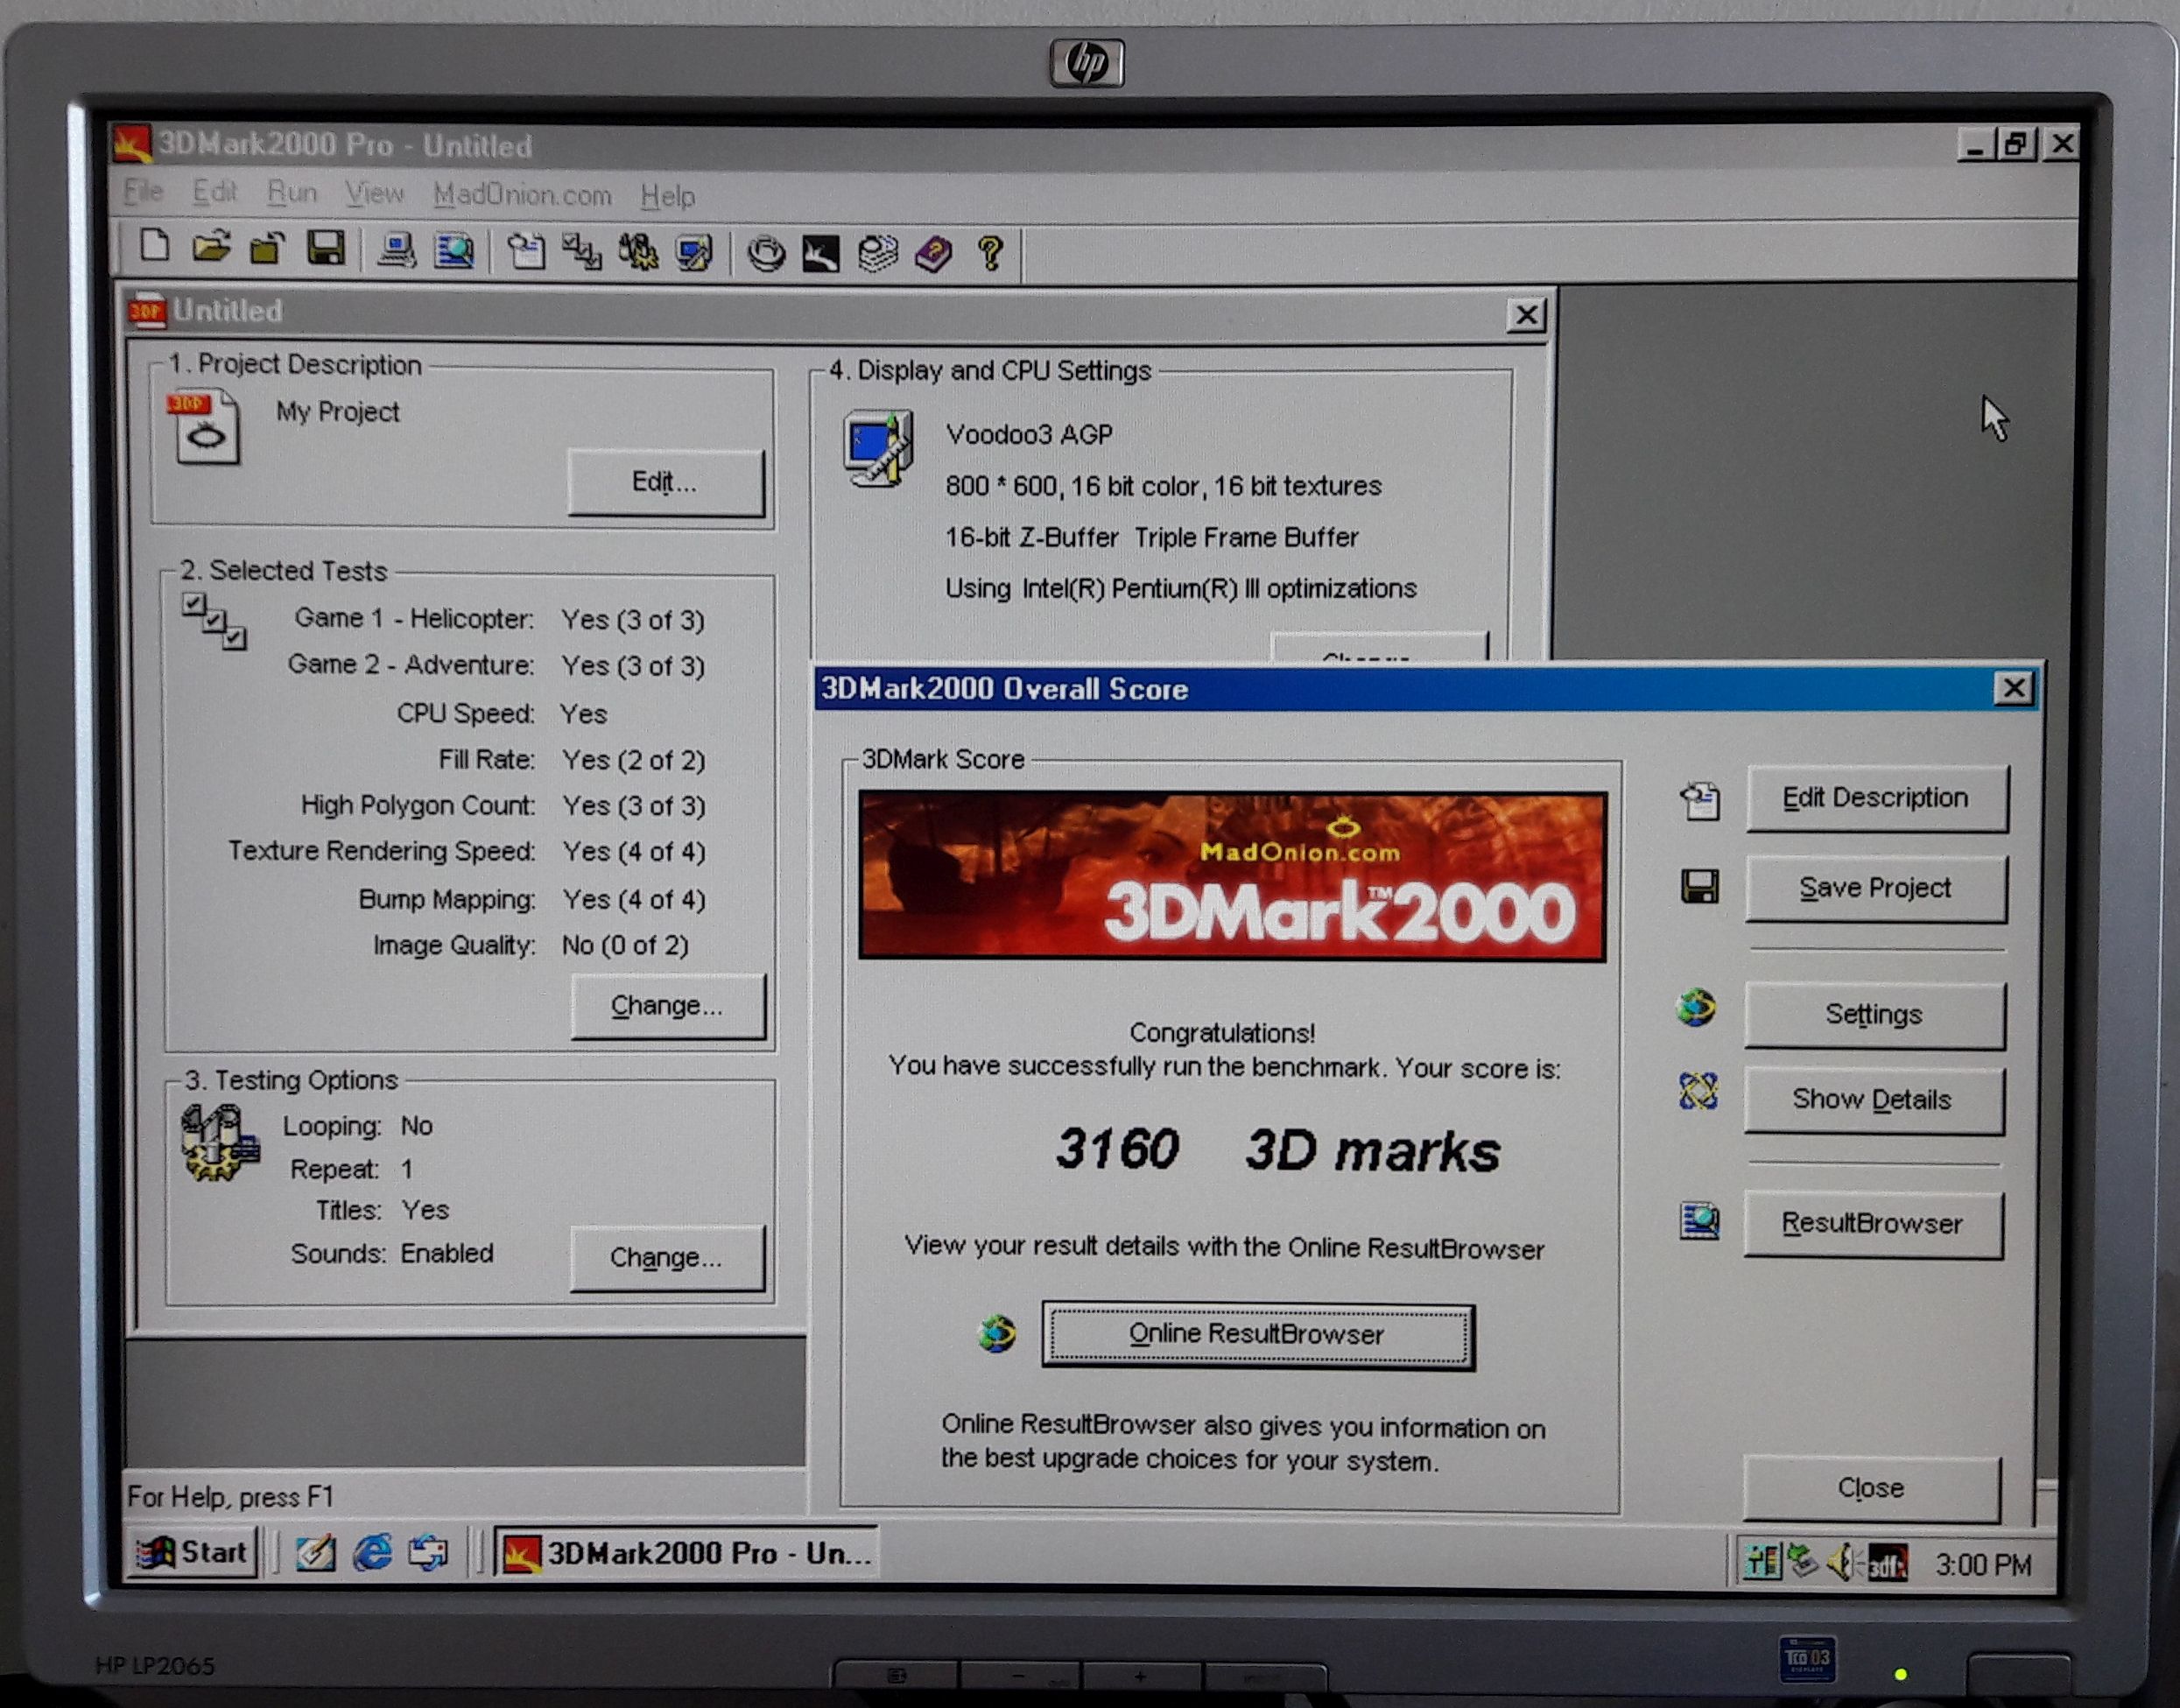Click the purple help book toolbar icon

tap(934, 256)
